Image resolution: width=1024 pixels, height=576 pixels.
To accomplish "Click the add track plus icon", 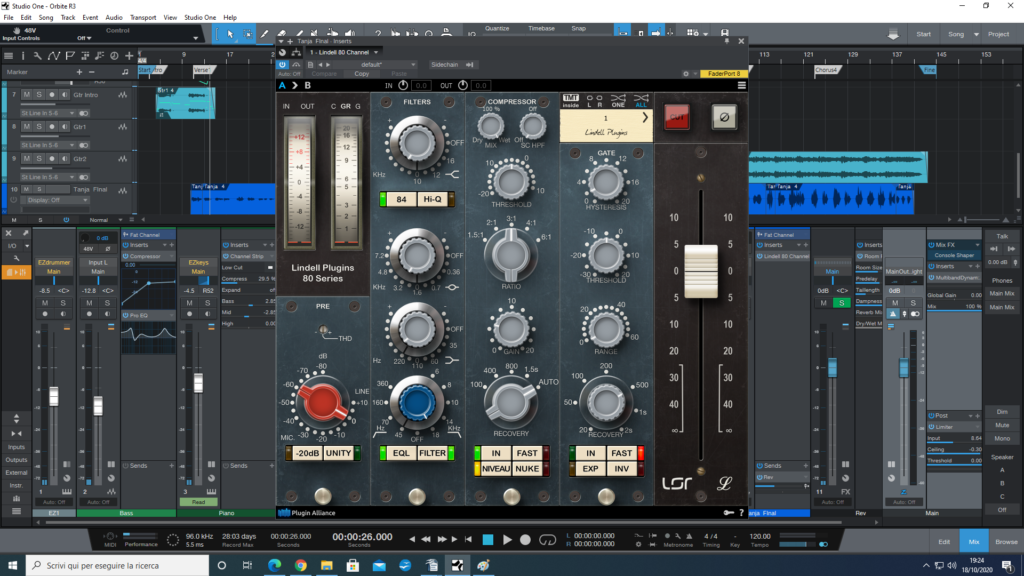I will point(128,56).
